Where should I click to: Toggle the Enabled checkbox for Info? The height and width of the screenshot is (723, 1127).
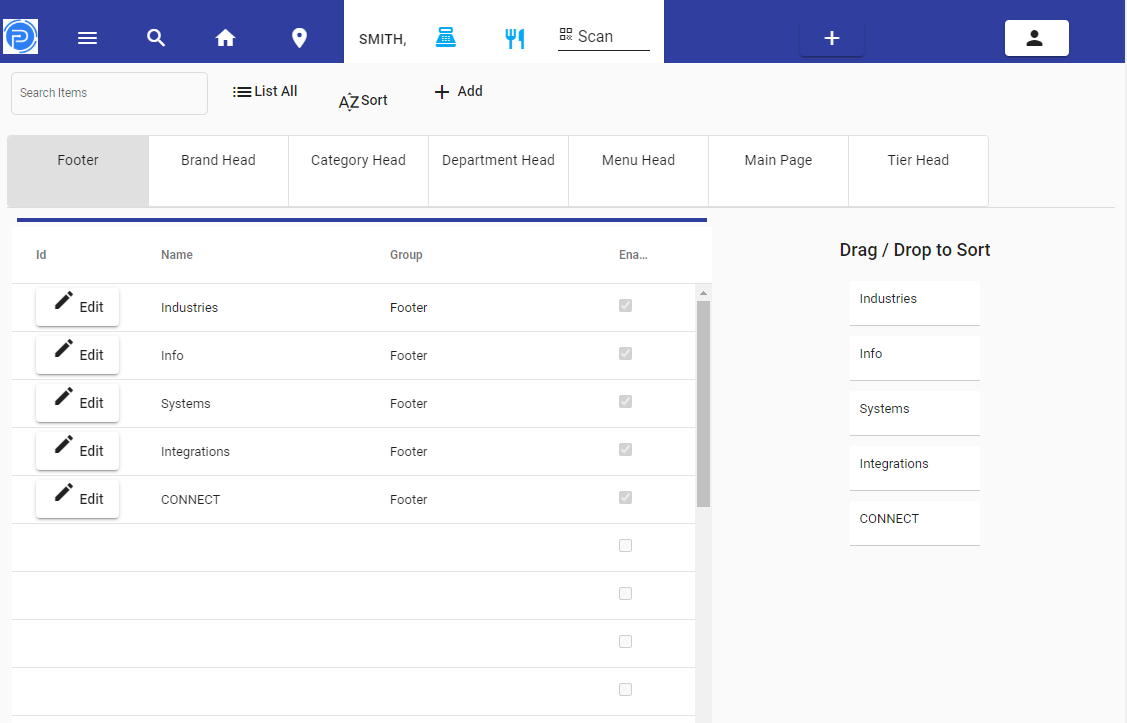(625, 354)
